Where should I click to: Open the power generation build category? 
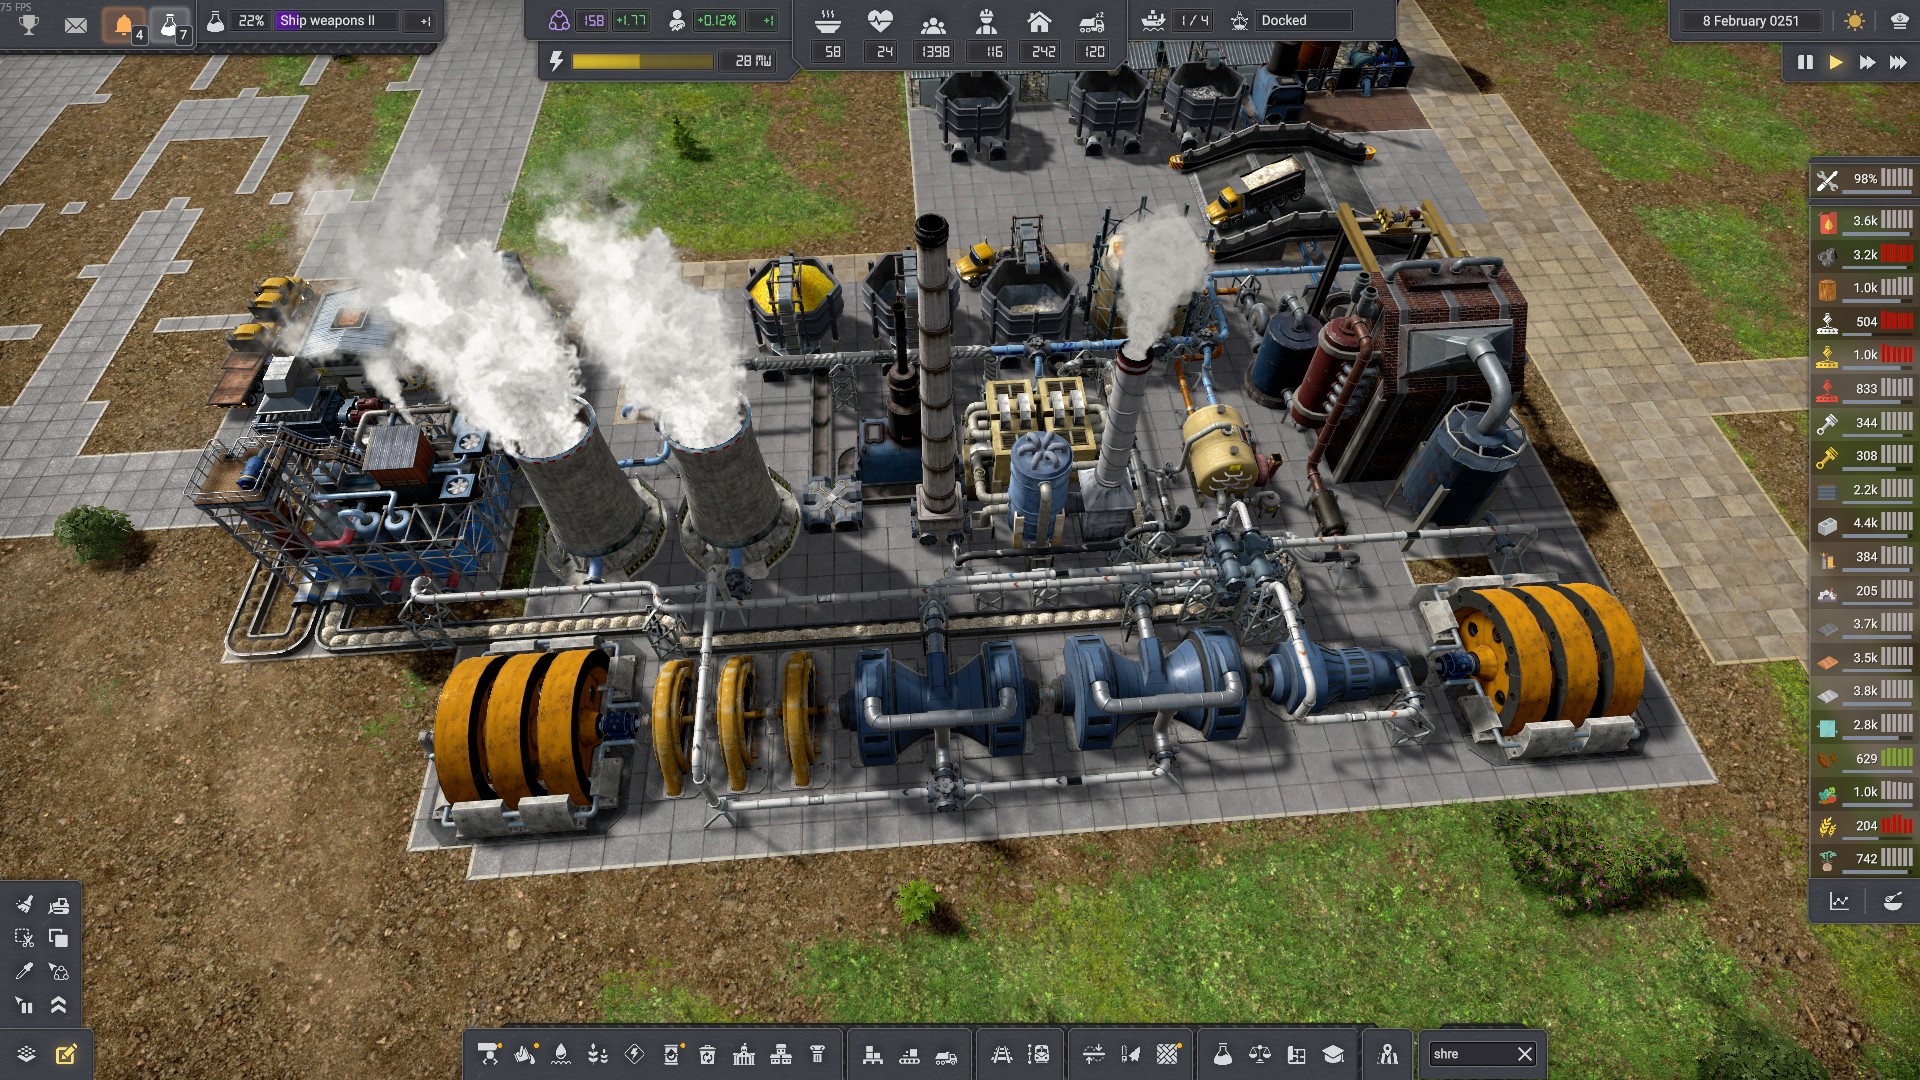pyautogui.click(x=634, y=1054)
